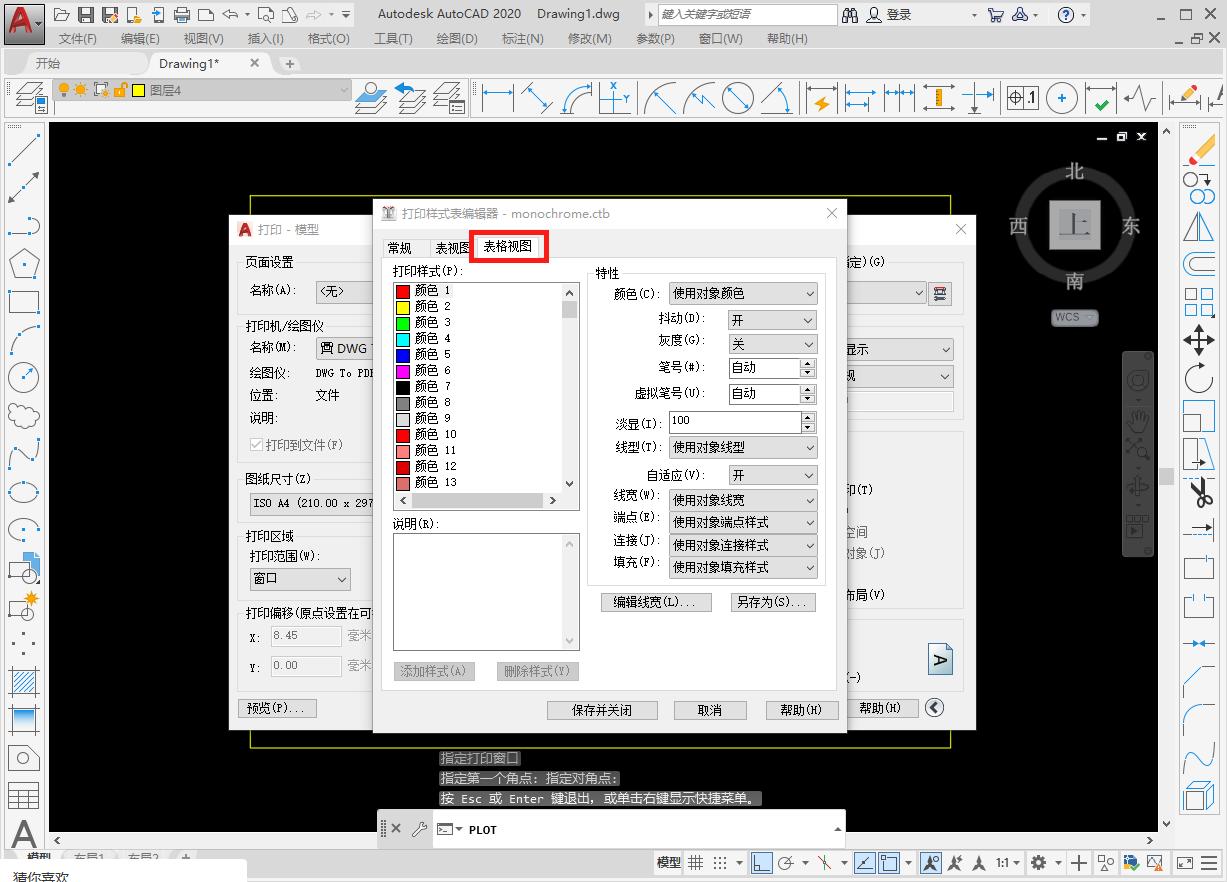Select the Polygon tool
1227x882 pixels.
coord(24,262)
